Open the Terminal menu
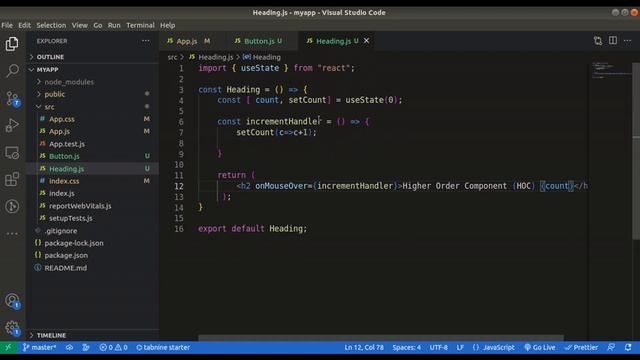The width and height of the screenshot is (640, 360). point(140,25)
